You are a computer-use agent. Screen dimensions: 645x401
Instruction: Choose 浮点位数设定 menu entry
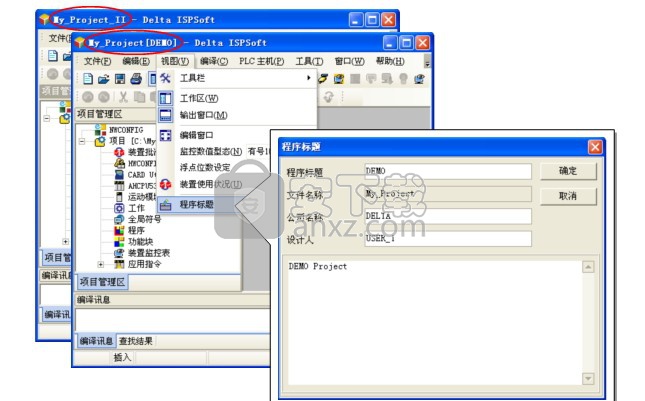click(x=205, y=167)
